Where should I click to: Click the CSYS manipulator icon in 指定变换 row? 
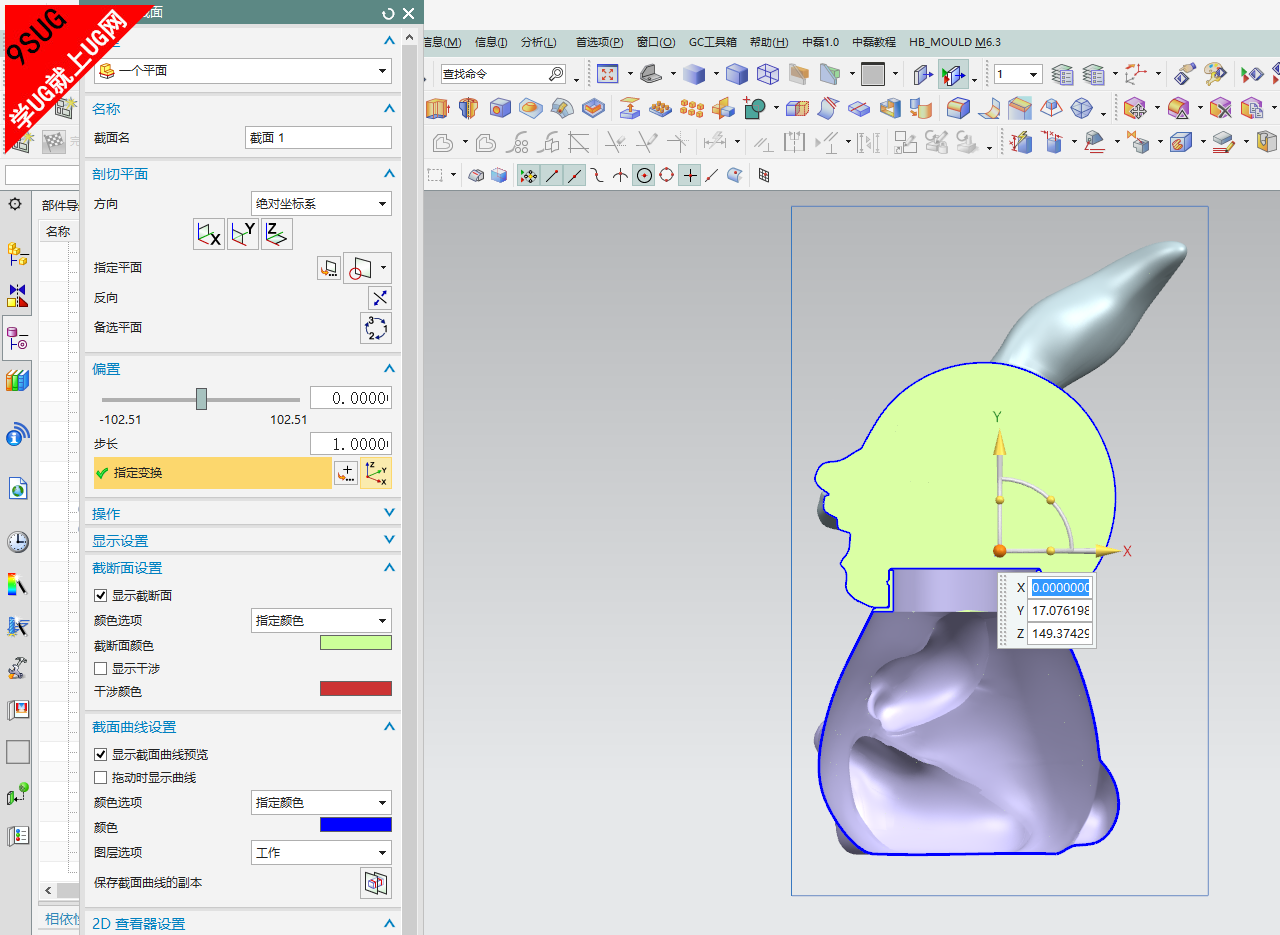(376, 473)
